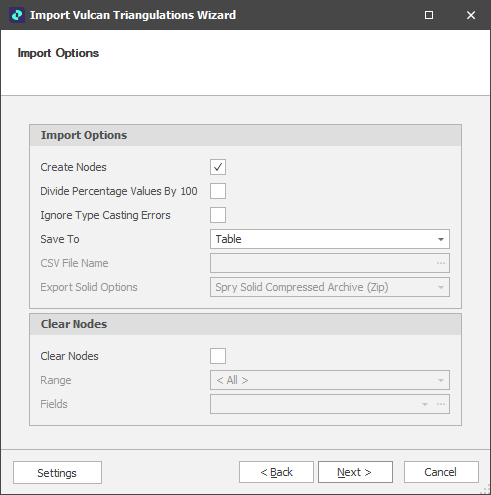
Task: Proceed with the Next button
Action: pos(355,472)
